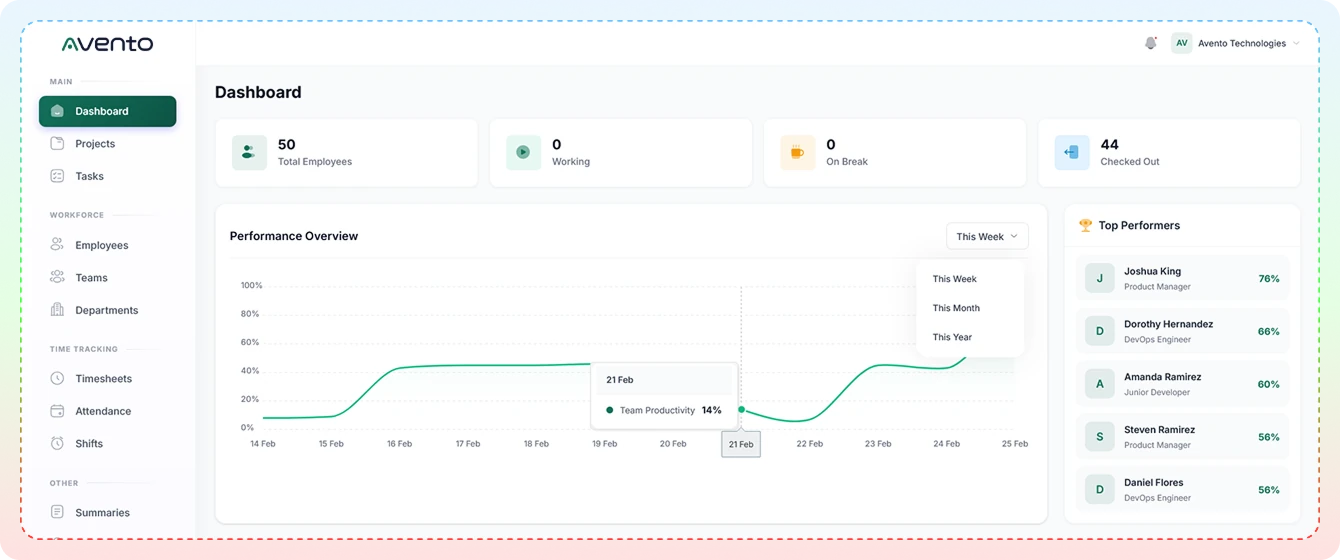The image size is (1340, 560).
Task: Click the Working play icon
Action: pyautogui.click(x=523, y=152)
